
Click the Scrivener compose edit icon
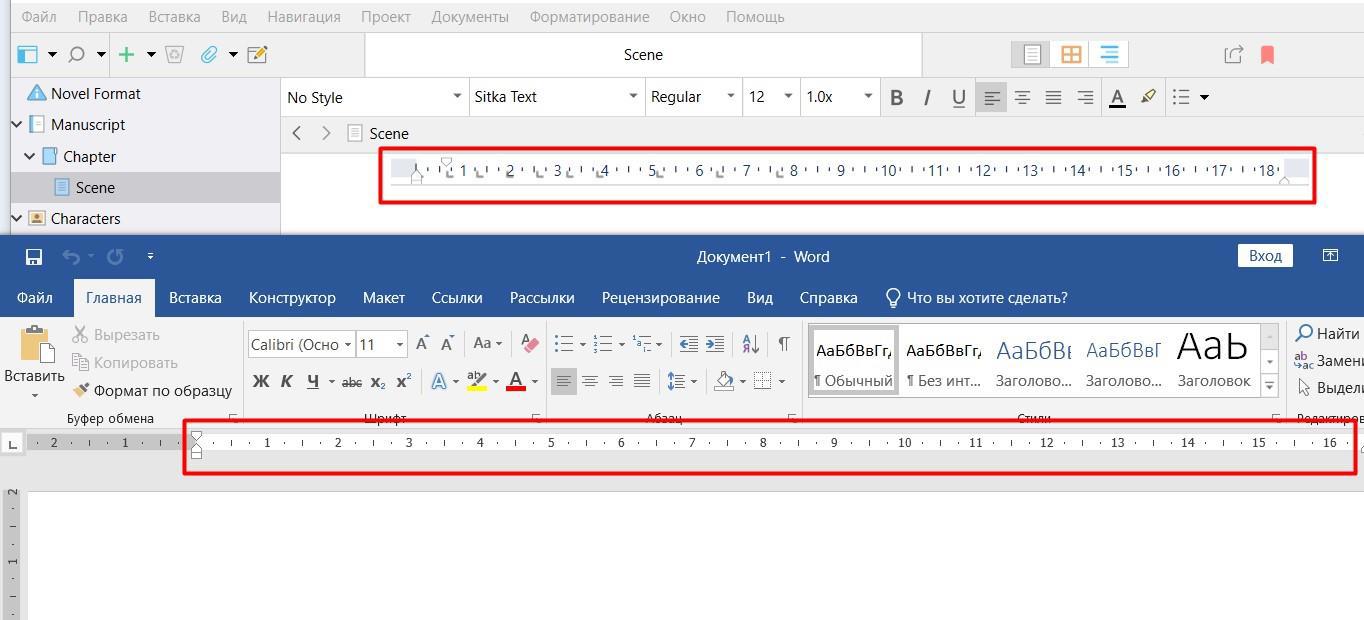click(x=257, y=55)
